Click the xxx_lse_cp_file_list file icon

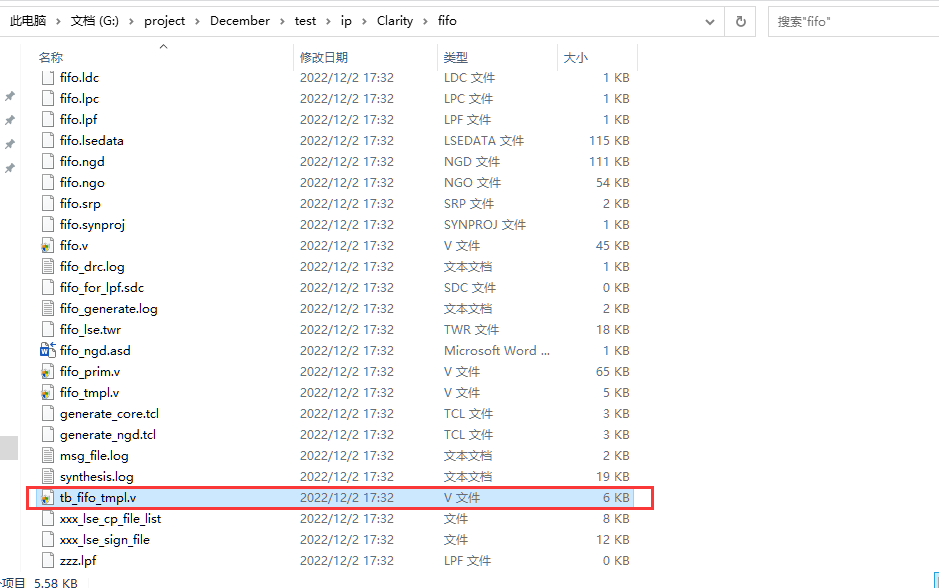coord(48,519)
